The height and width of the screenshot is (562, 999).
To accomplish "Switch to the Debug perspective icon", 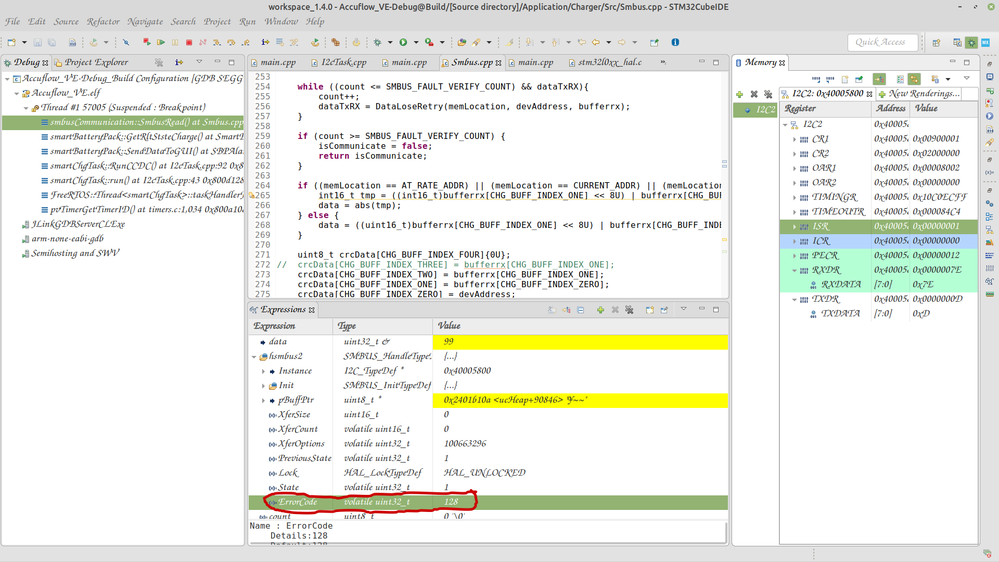I will 970,43.
